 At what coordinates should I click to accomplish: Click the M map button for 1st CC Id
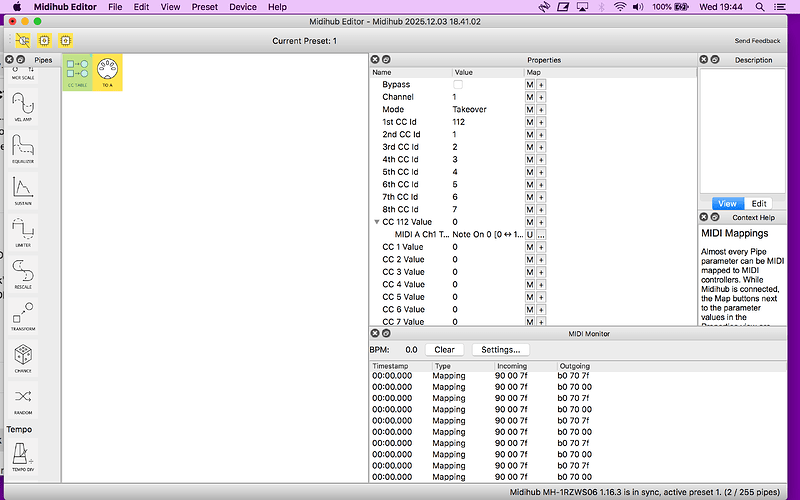point(530,122)
